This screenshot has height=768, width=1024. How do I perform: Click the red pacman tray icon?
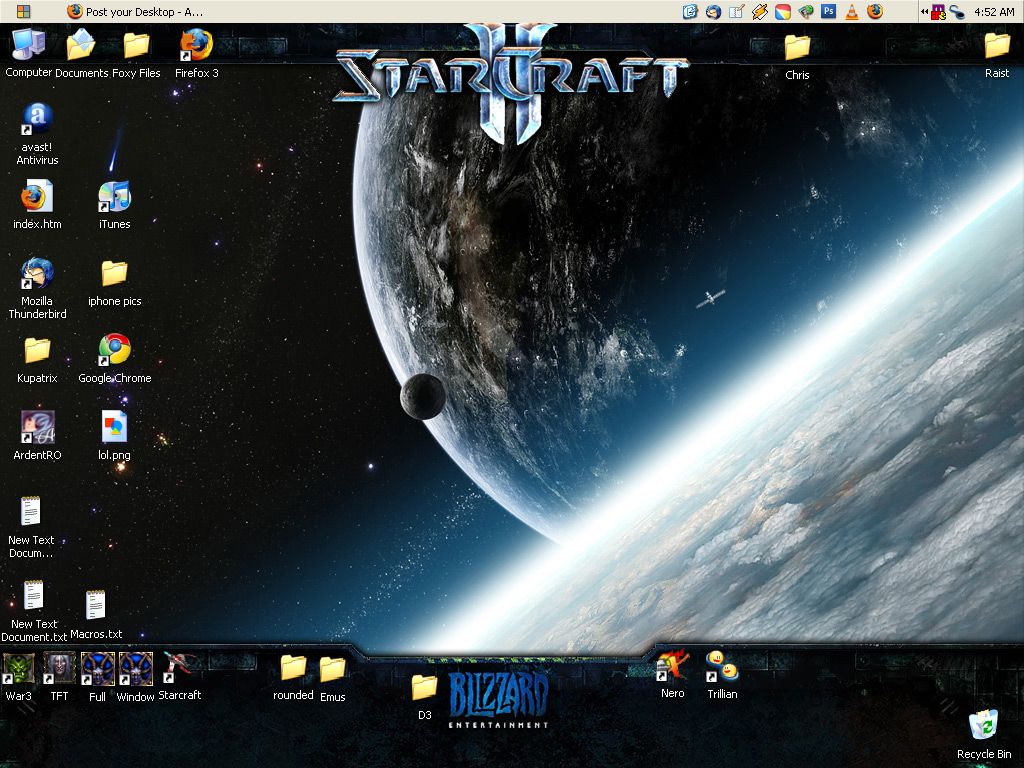939,12
